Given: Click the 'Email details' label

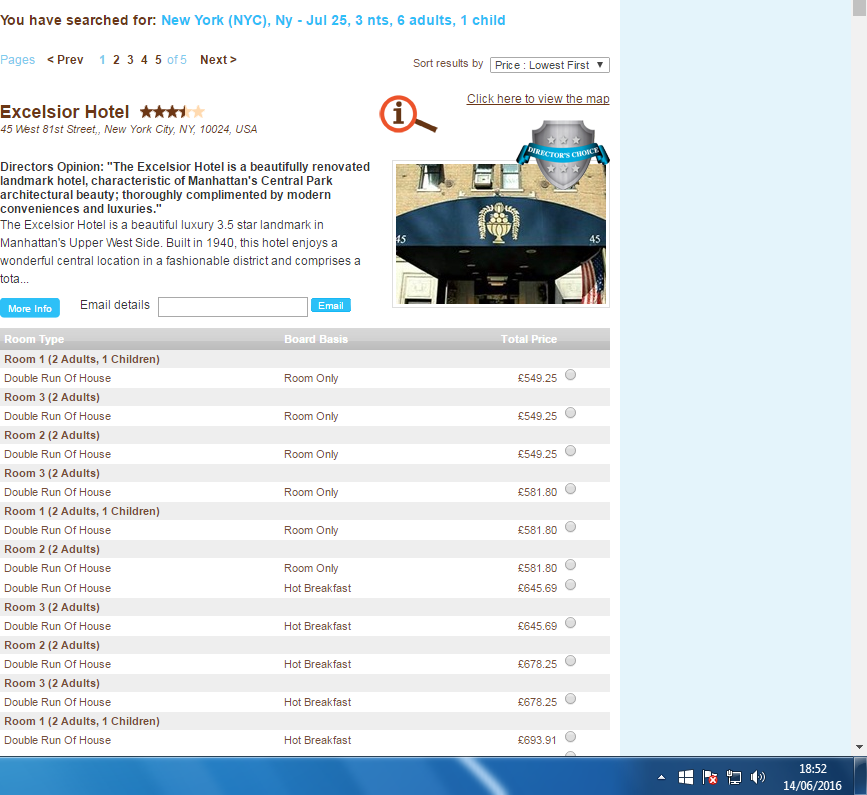Looking at the screenshot, I should (115, 305).
